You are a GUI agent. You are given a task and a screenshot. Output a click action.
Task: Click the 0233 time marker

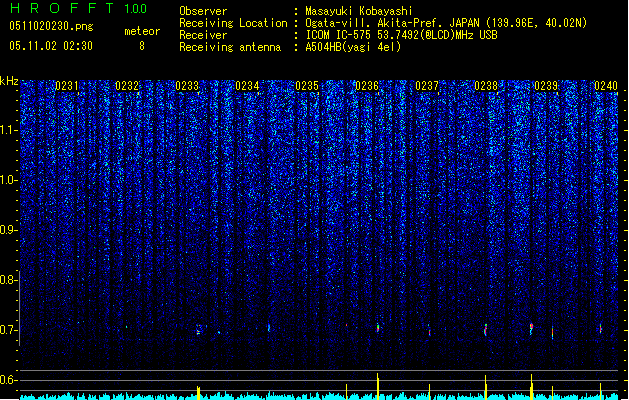click(x=187, y=86)
